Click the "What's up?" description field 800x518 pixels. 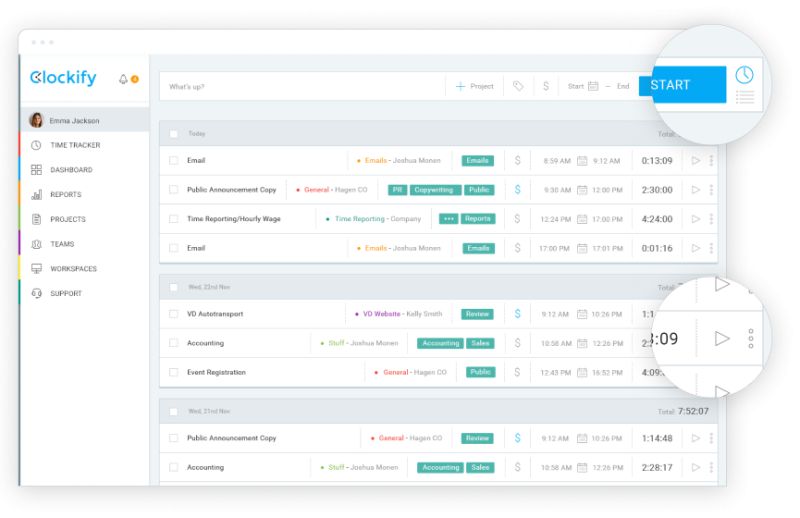pos(302,86)
